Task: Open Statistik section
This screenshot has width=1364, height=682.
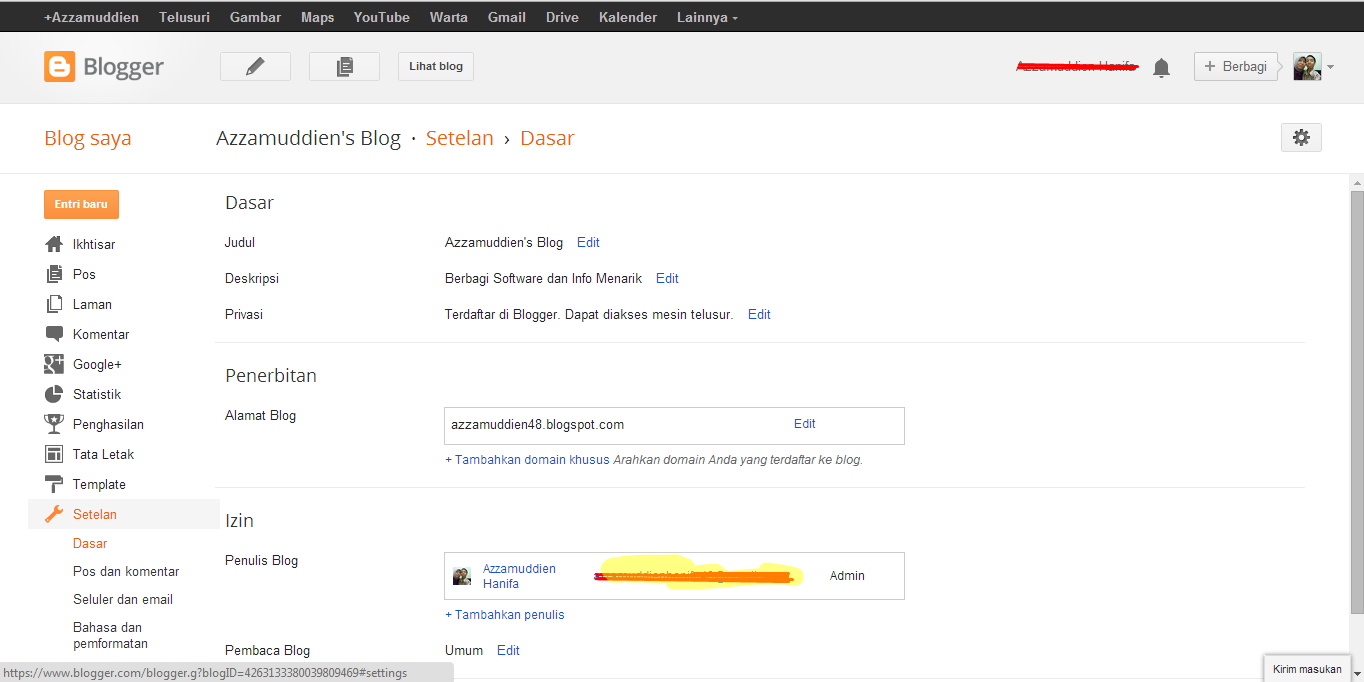Action: [97, 394]
